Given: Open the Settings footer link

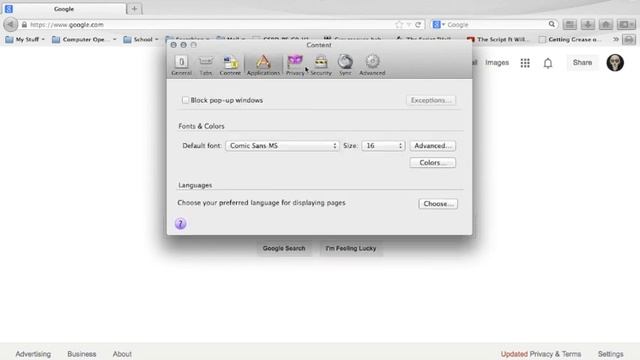Looking at the screenshot, I should 611,354.
